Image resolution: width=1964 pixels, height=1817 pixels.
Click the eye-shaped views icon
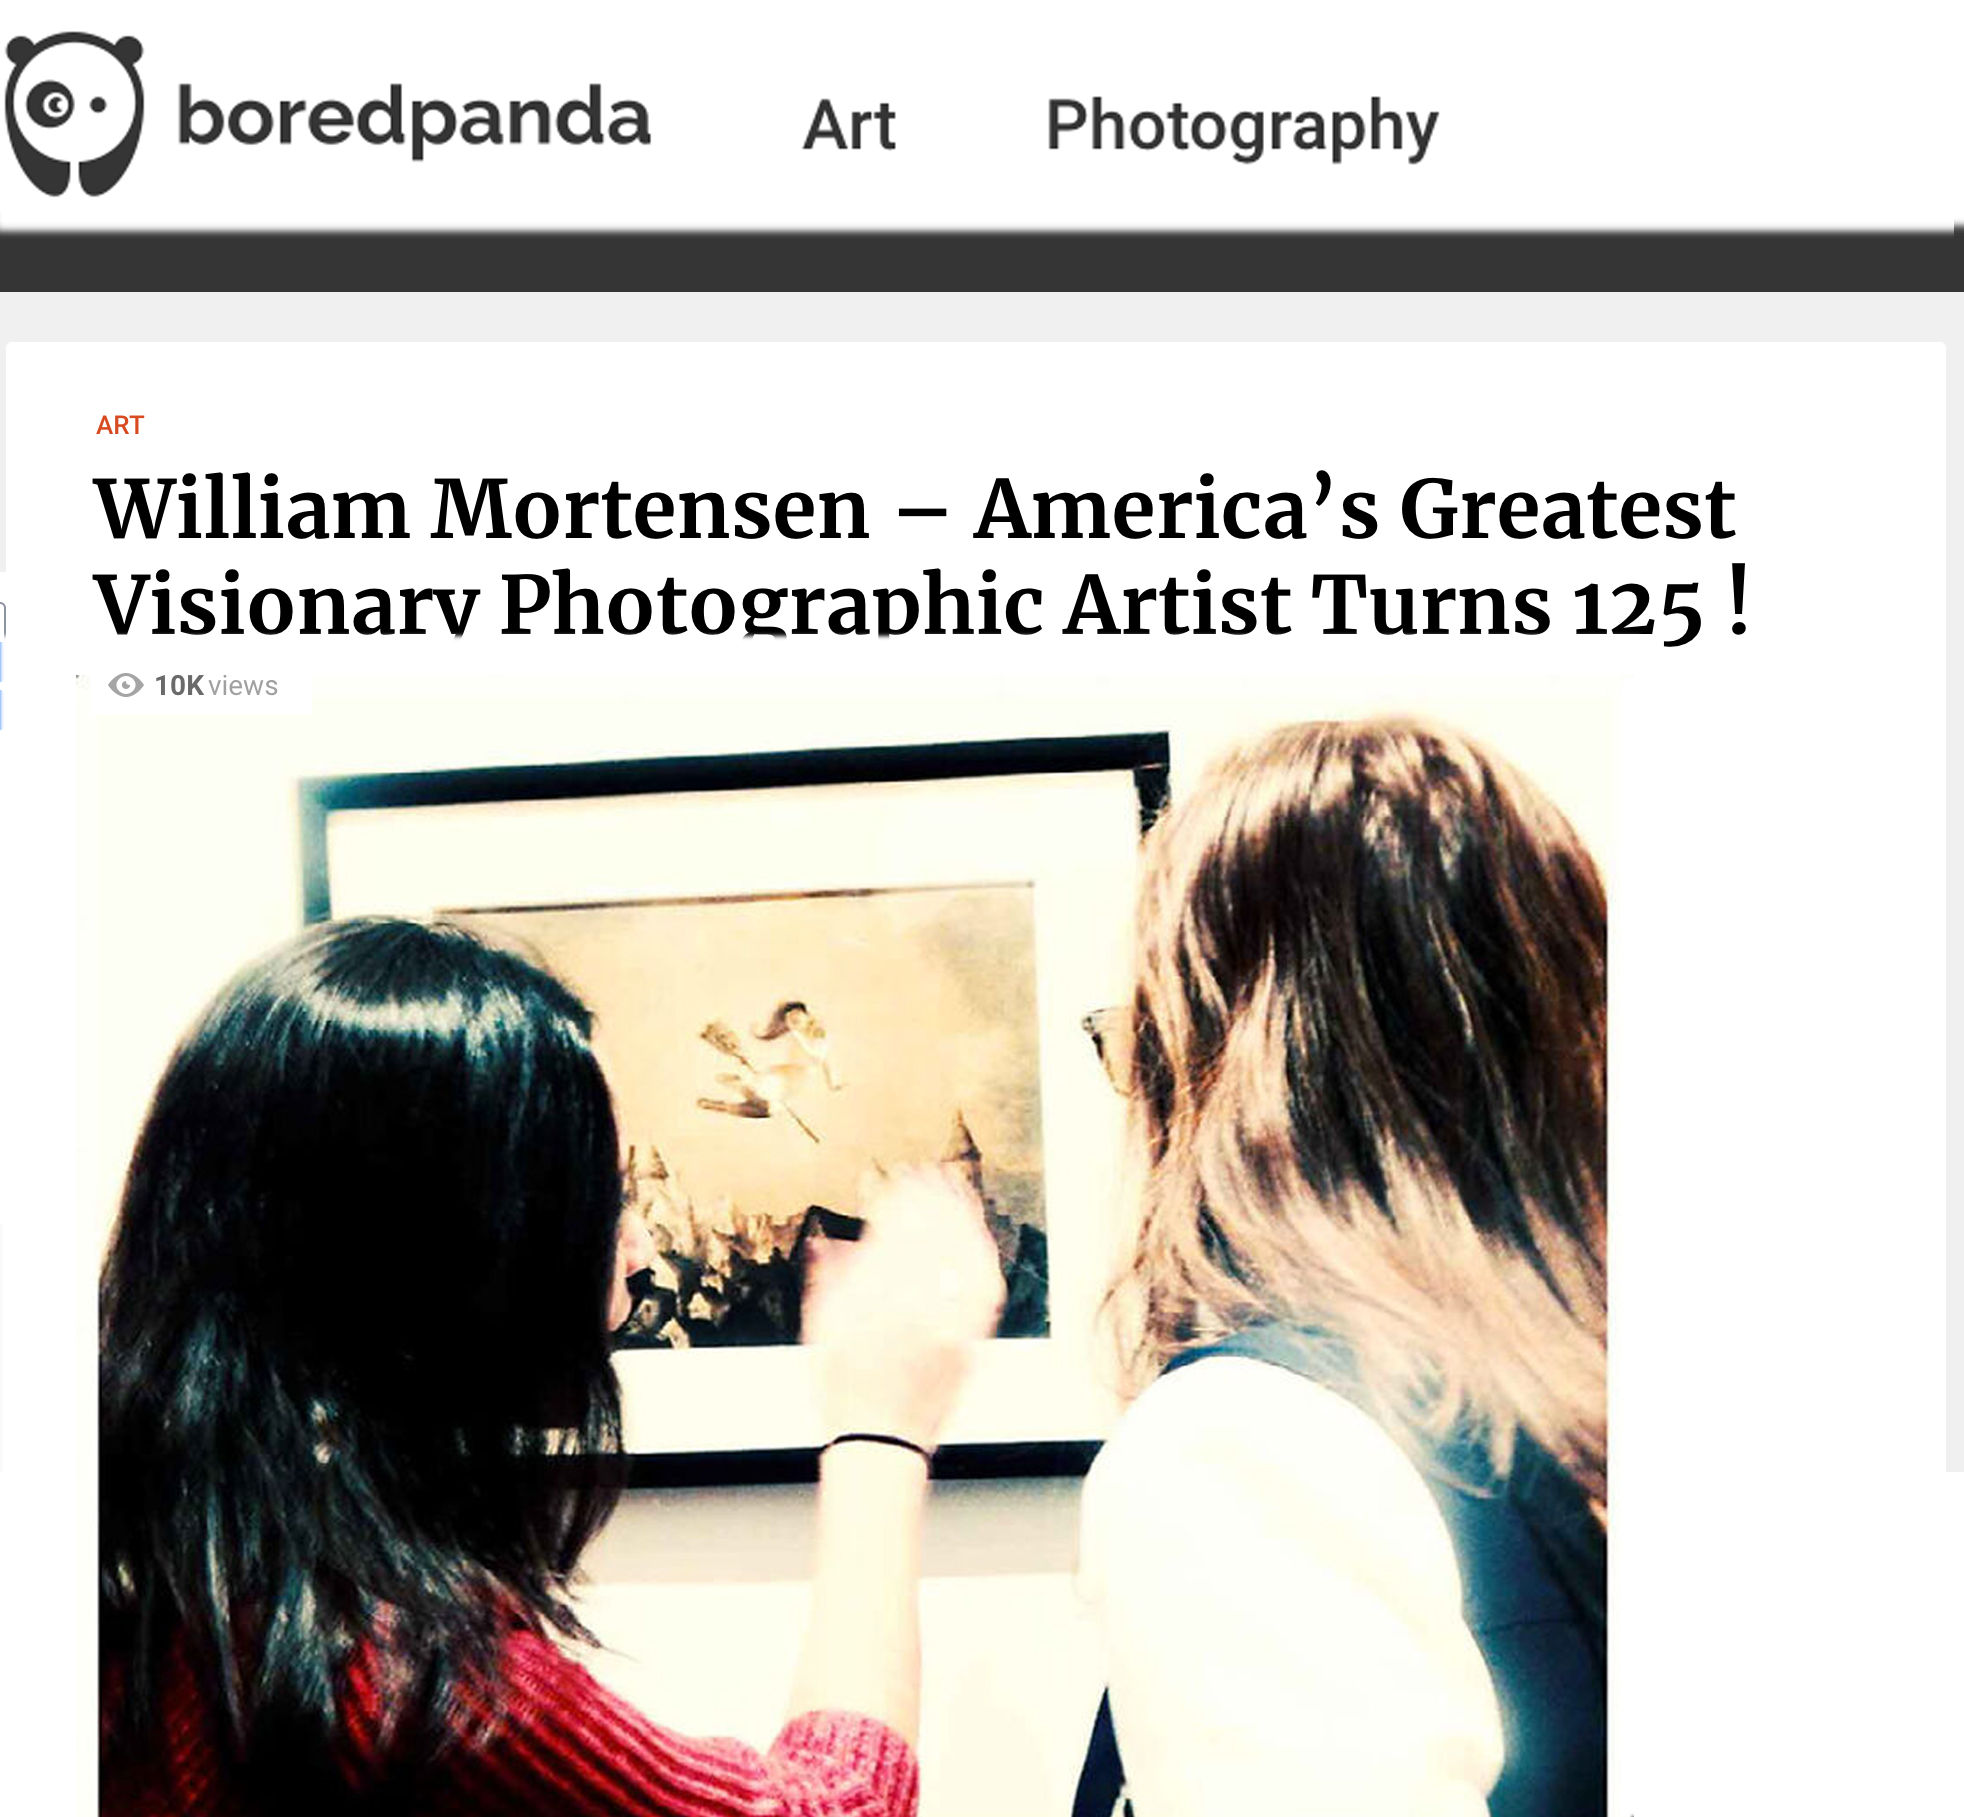[x=126, y=685]
